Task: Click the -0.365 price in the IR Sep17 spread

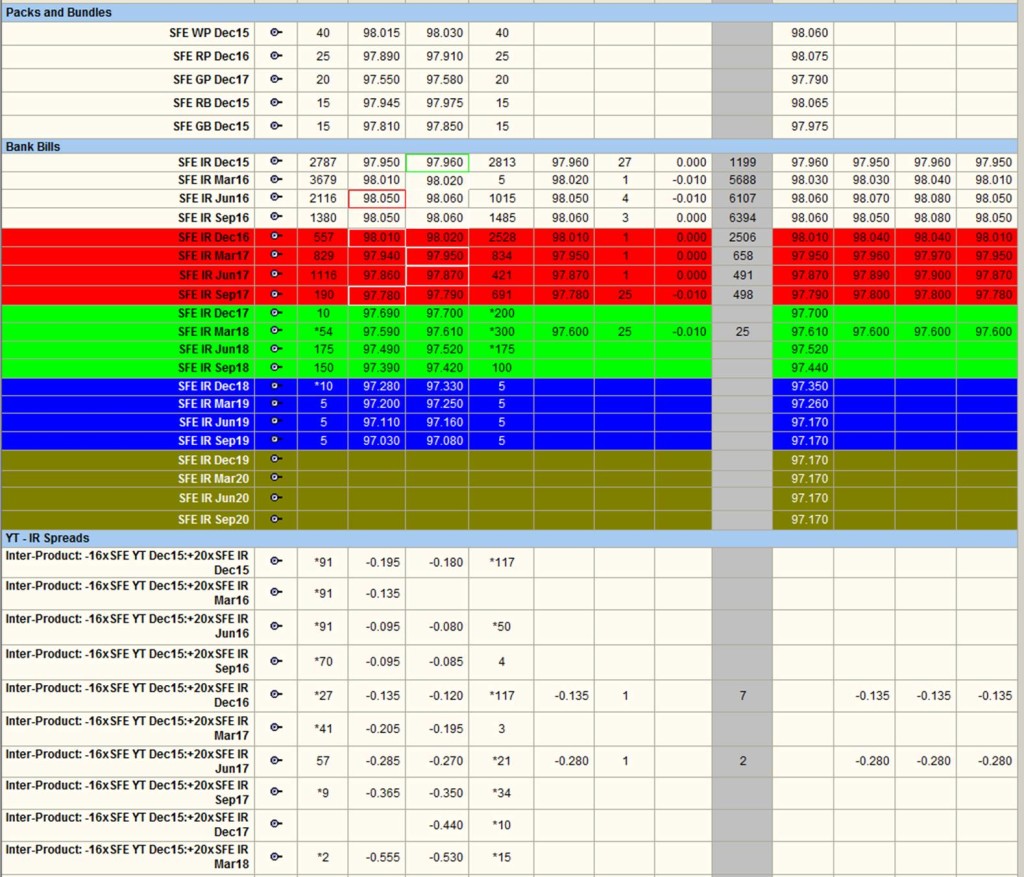Action: (383, 793)
